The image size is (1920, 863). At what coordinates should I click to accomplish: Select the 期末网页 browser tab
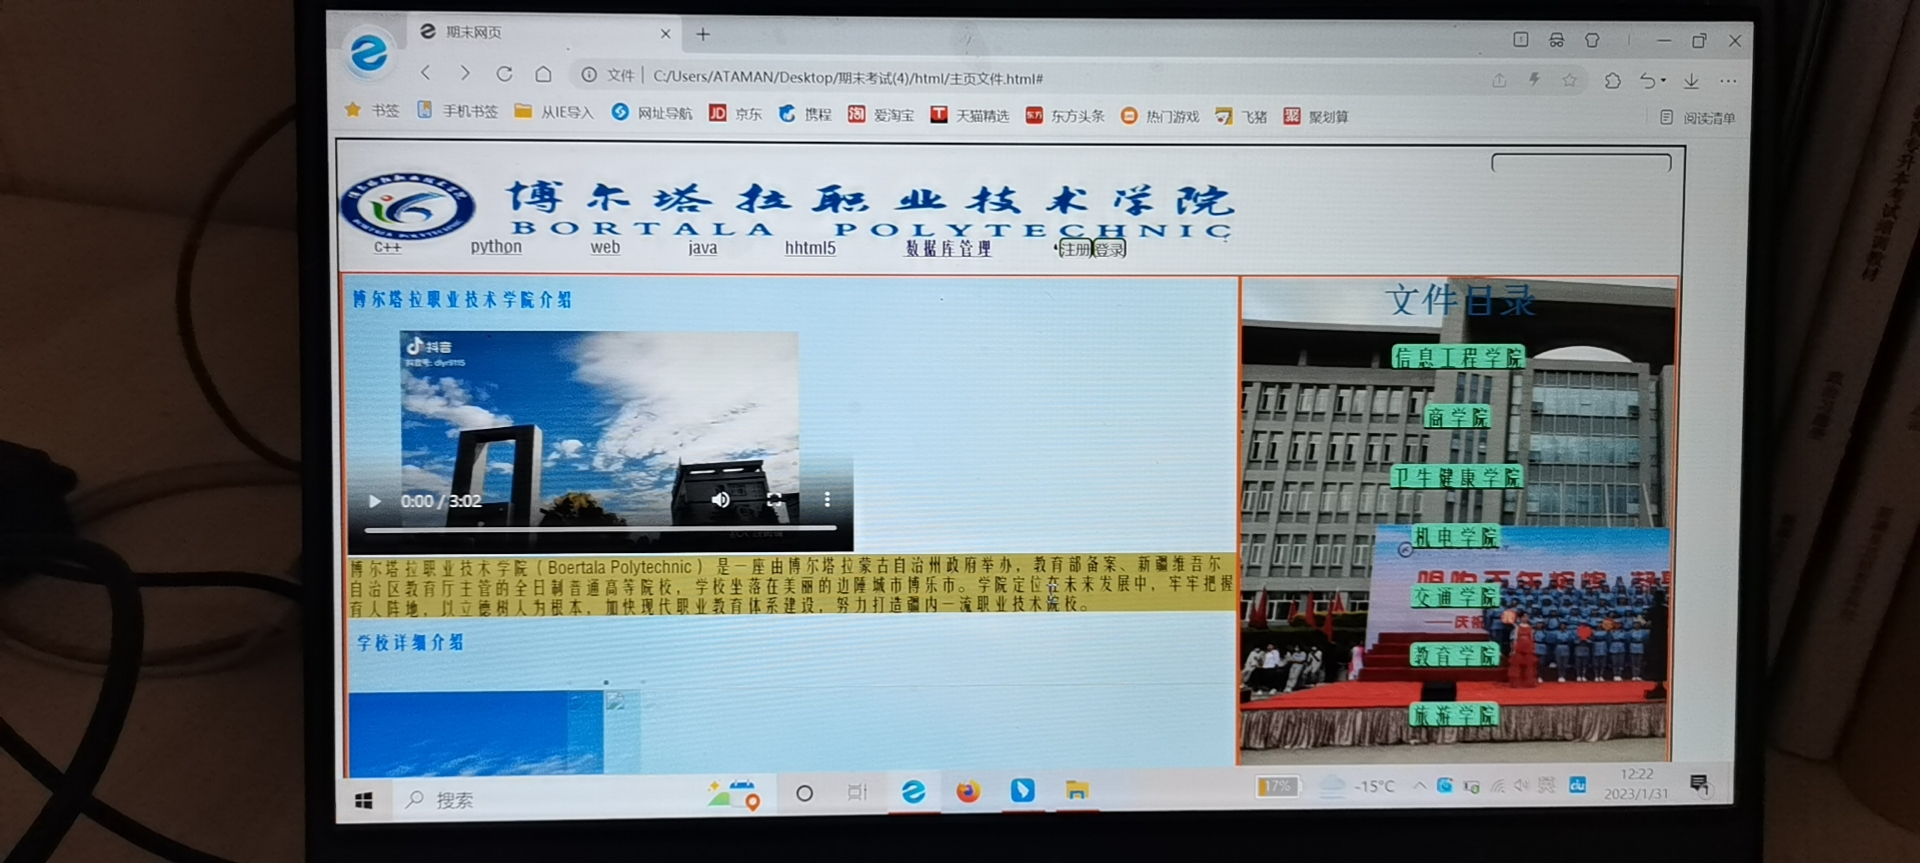click(x=545, y=33)
